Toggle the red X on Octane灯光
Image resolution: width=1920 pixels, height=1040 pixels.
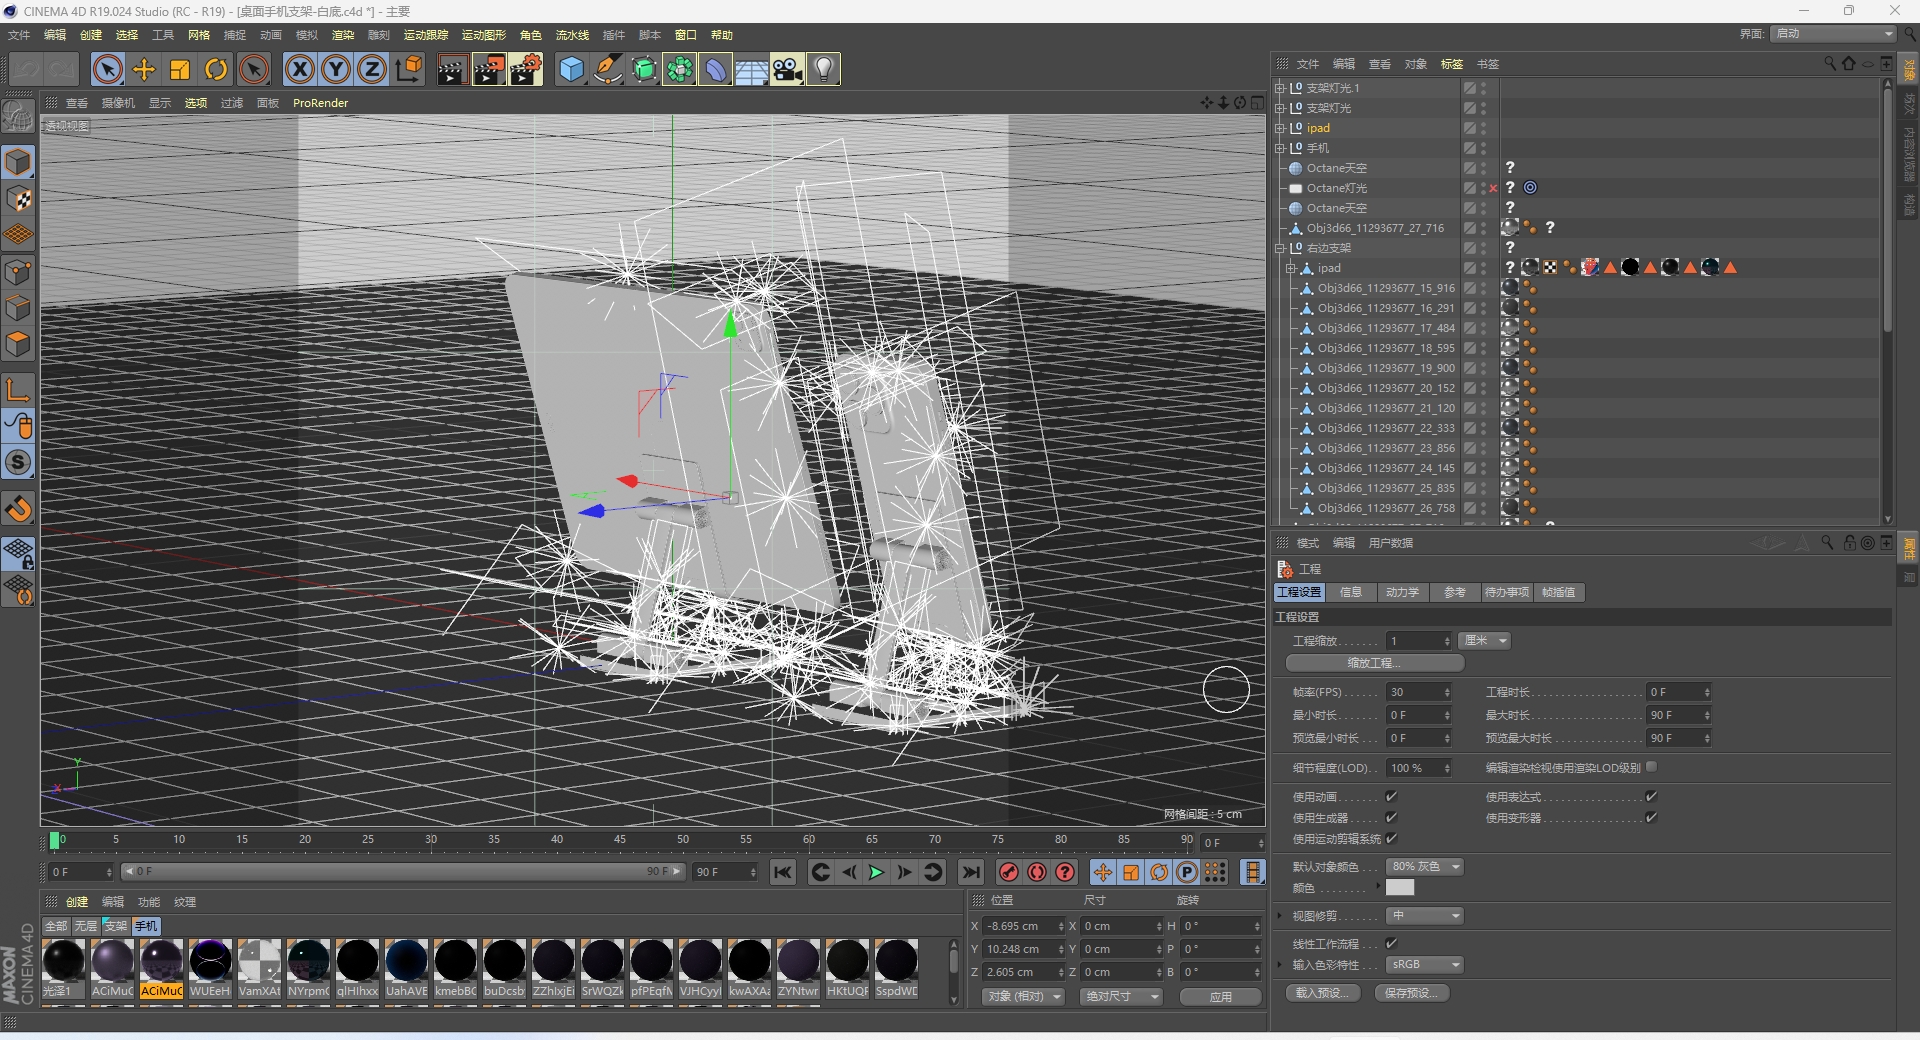[x=1493, y=188]
